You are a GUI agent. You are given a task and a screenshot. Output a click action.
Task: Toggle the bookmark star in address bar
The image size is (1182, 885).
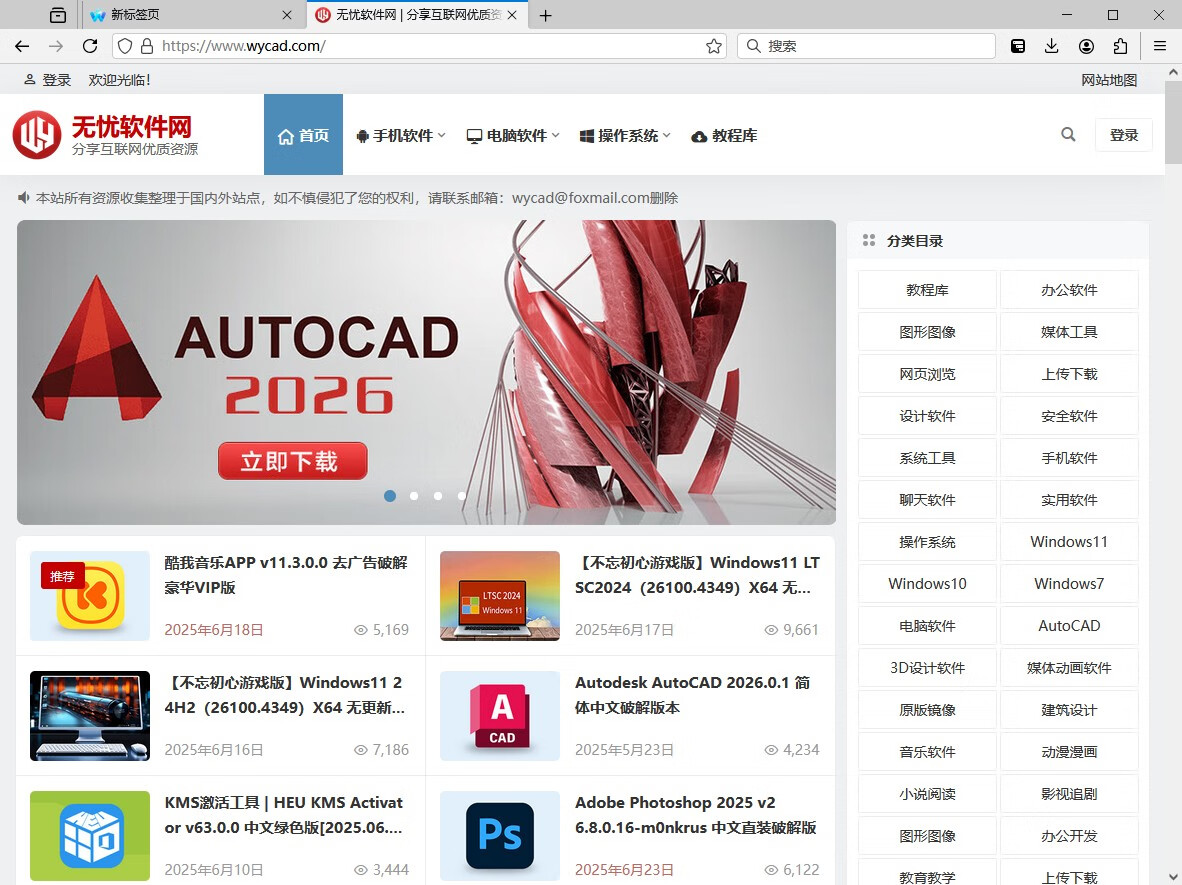pos(714,45)
